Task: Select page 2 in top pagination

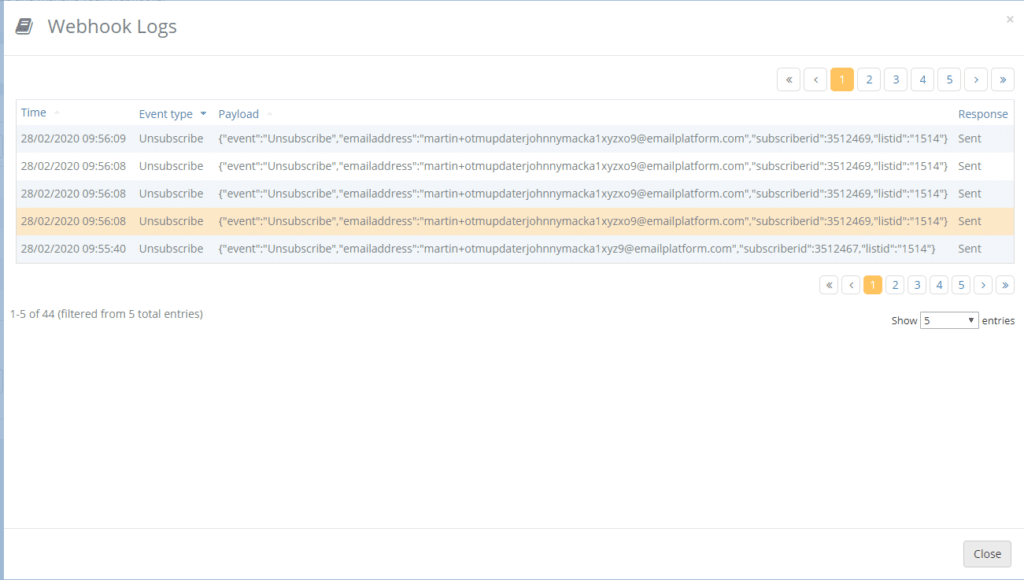Action: tap(869, 80)
